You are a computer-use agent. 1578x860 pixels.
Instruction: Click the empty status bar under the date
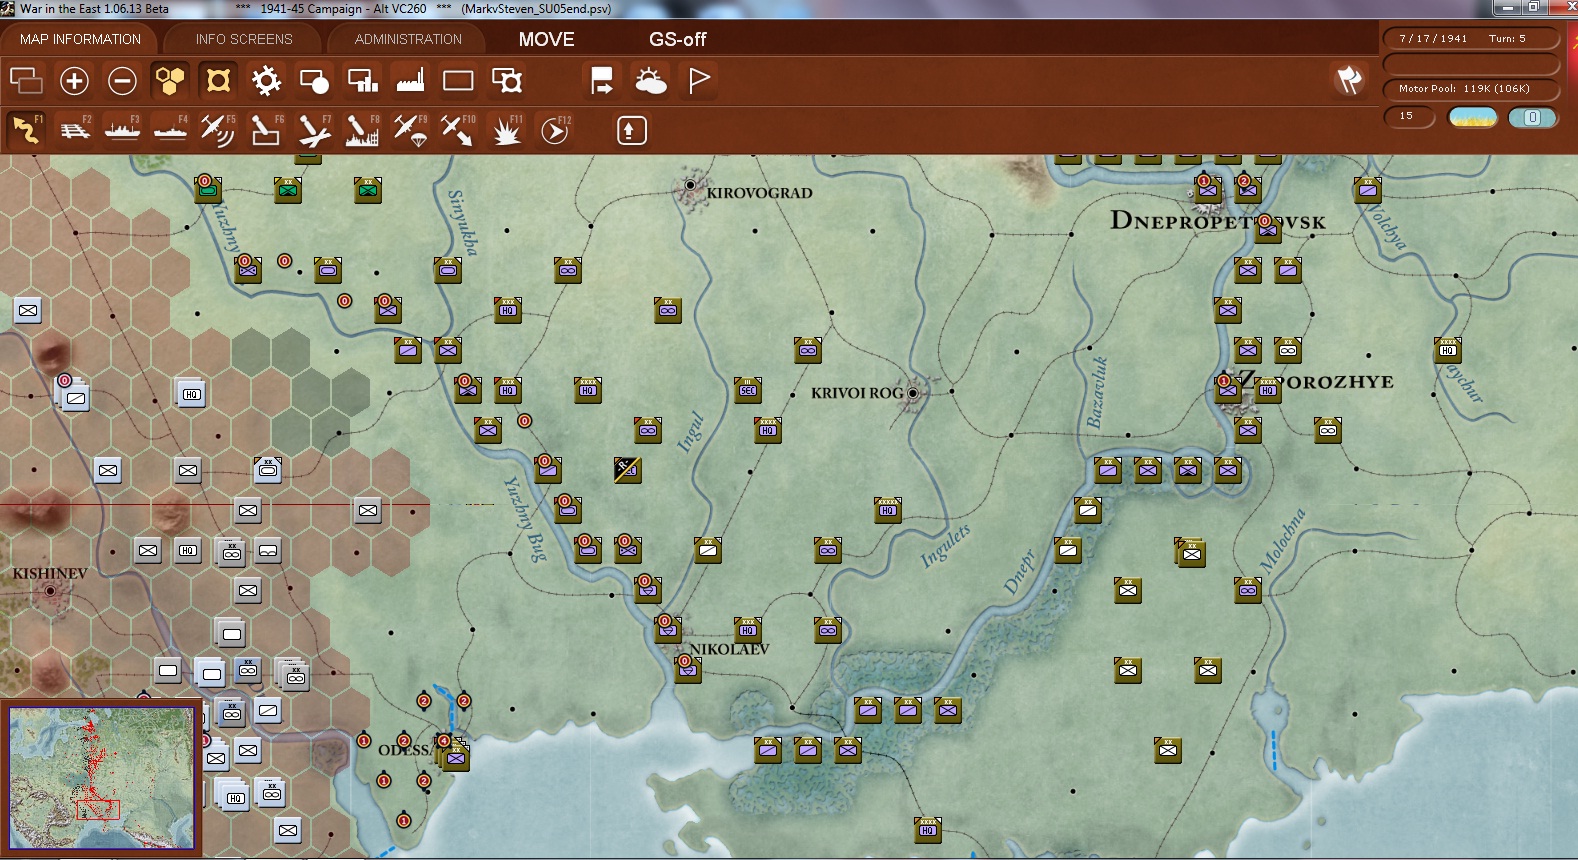click(x=1471, y=64)
